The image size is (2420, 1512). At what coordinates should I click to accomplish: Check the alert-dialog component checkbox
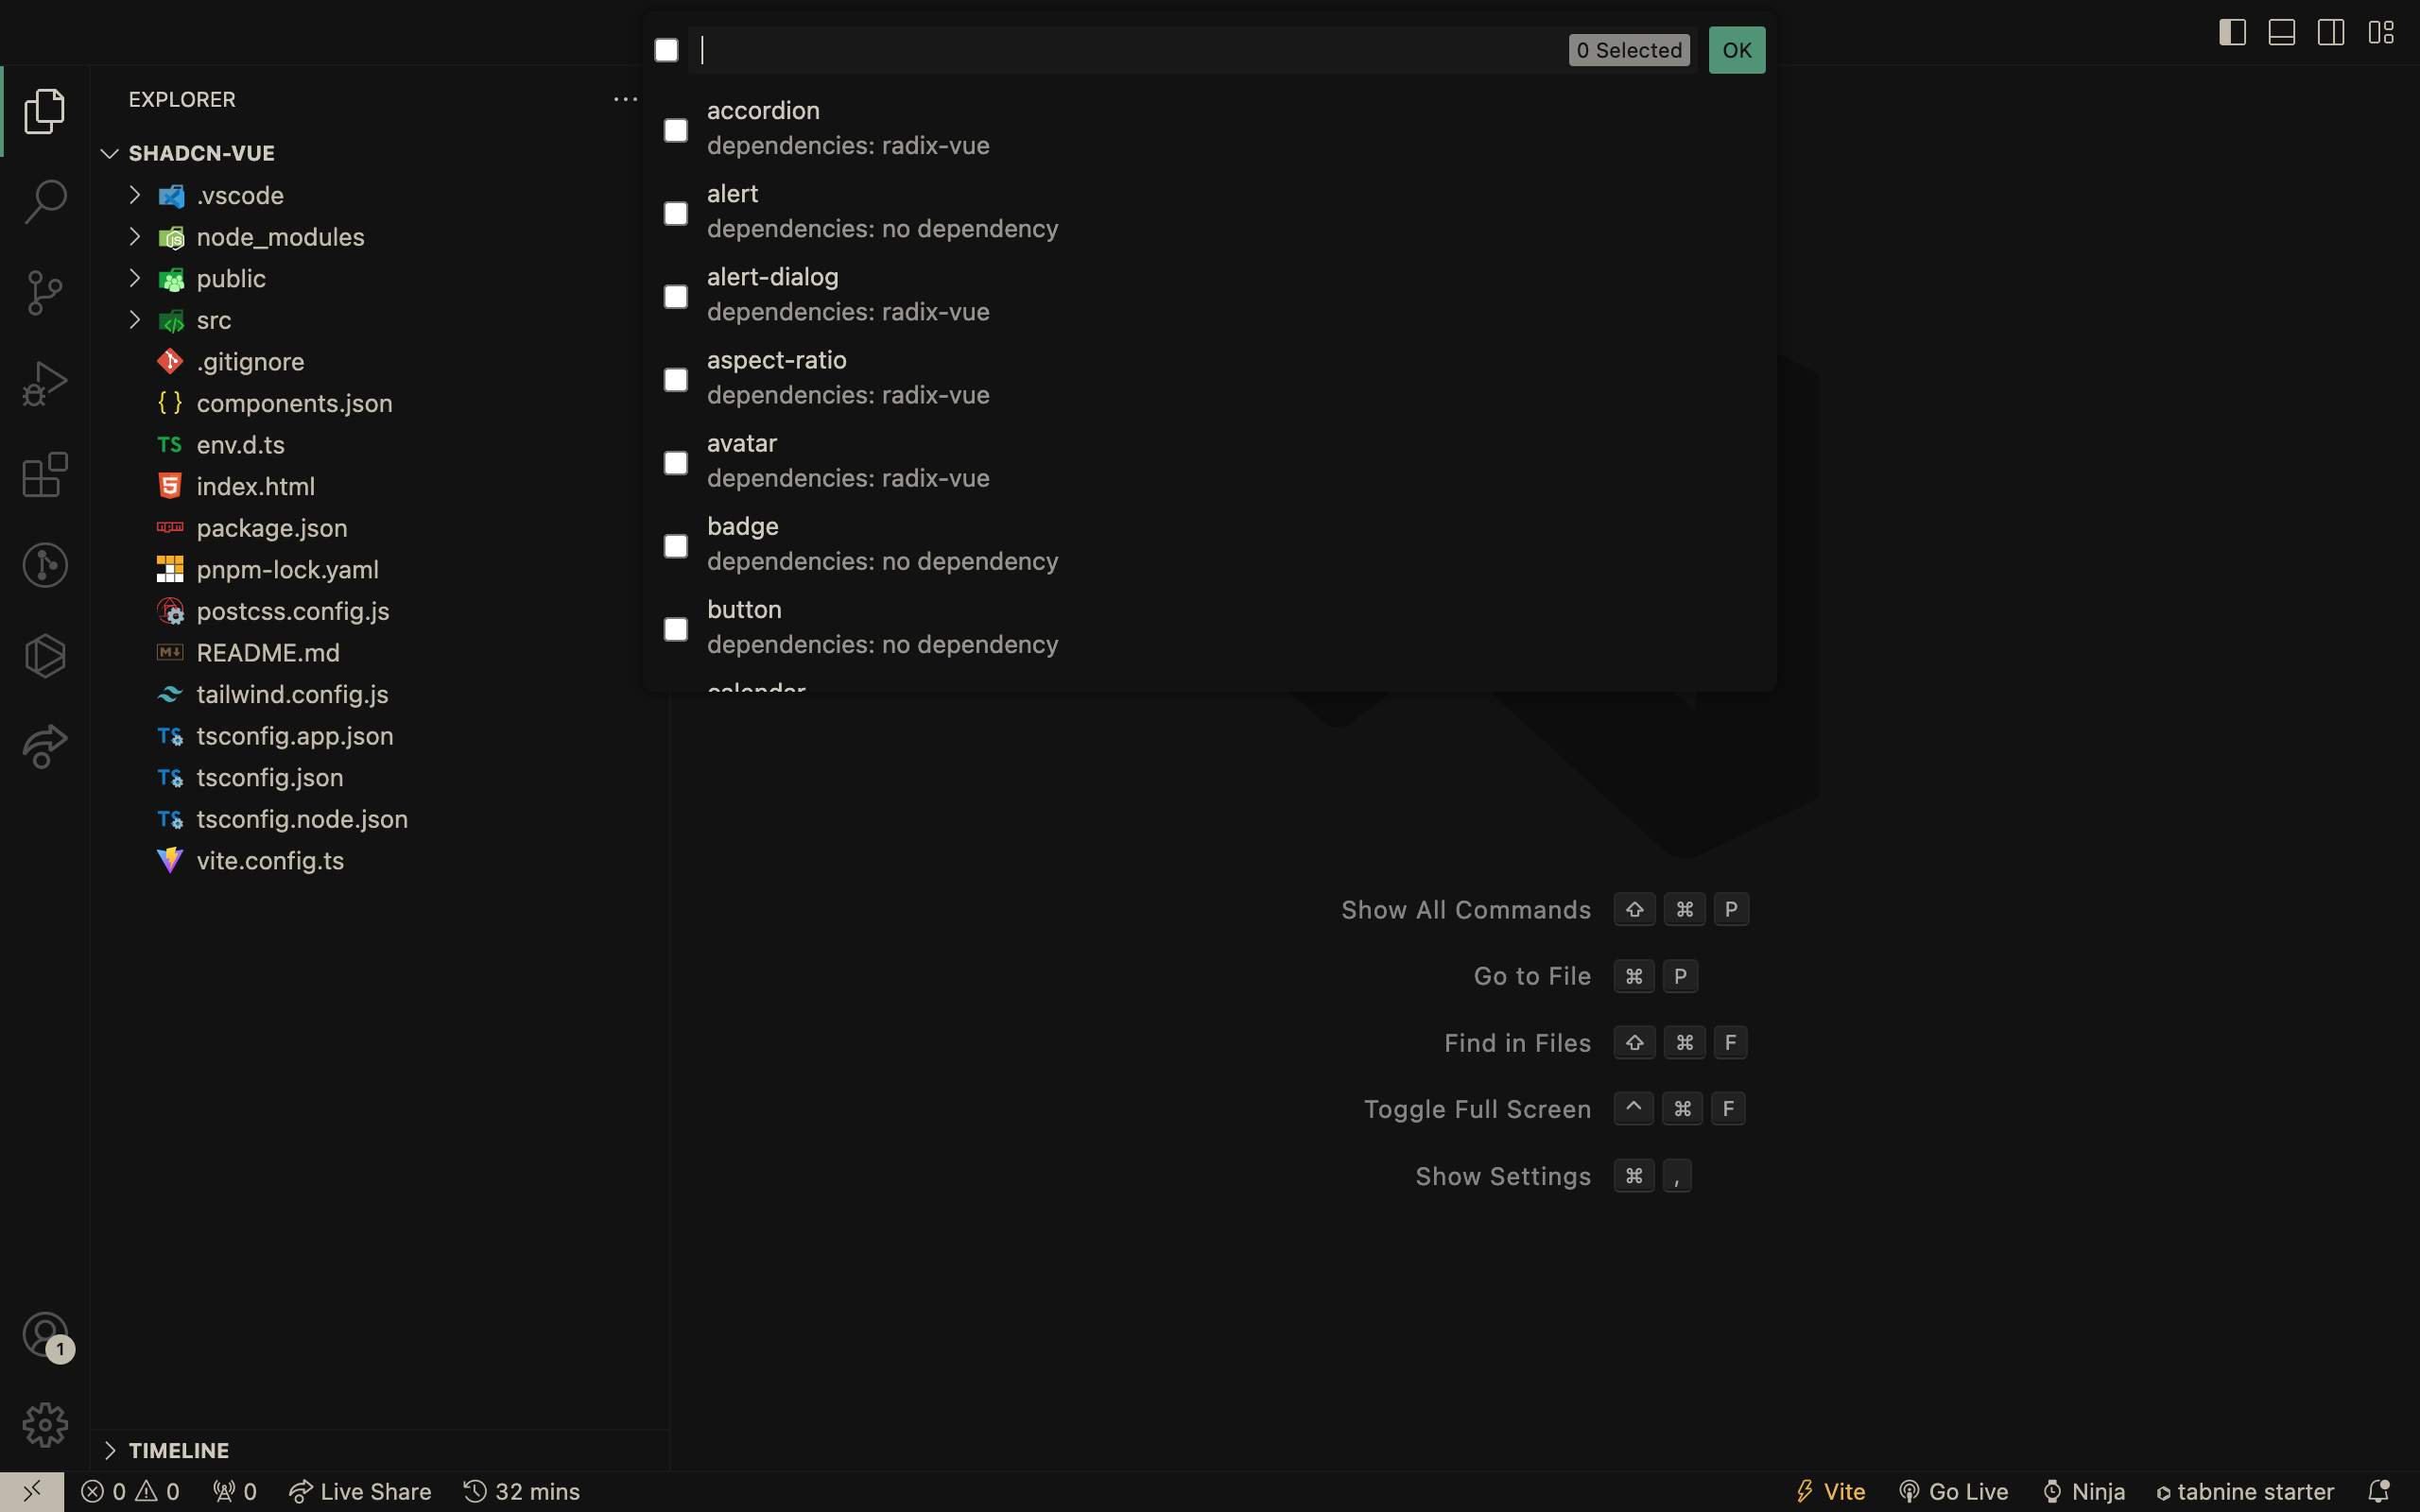pos(676,297)
